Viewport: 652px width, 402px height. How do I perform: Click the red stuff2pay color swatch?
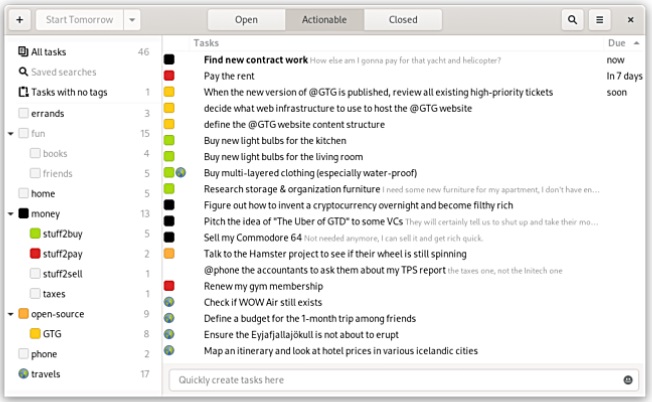pyautogui.click(x=35, y=253)
